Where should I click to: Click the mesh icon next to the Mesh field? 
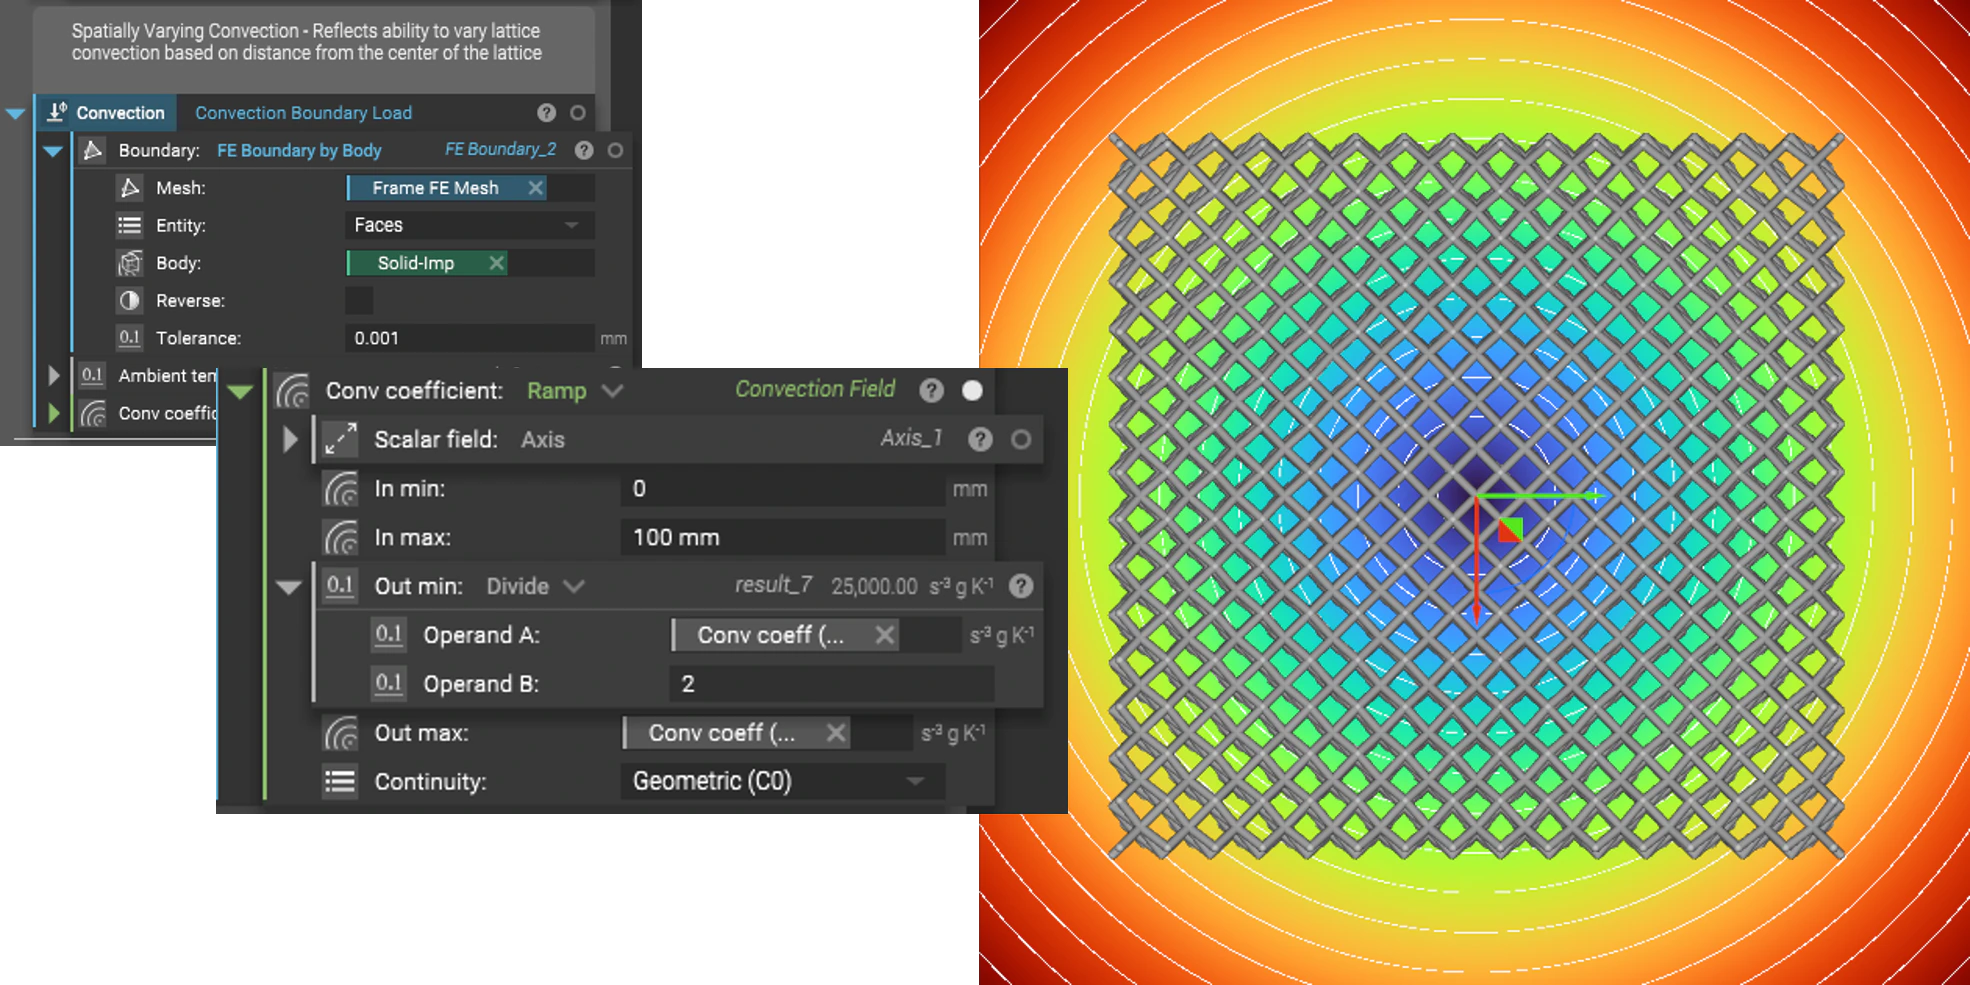point(130,187)
